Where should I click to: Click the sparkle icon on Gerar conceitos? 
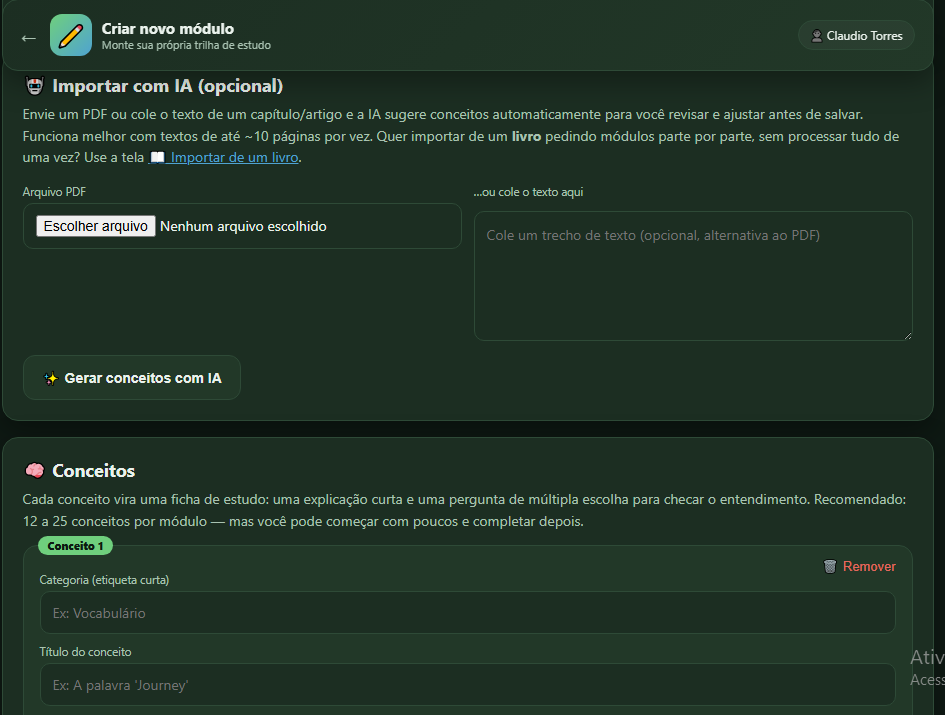[x=51, y=379]
